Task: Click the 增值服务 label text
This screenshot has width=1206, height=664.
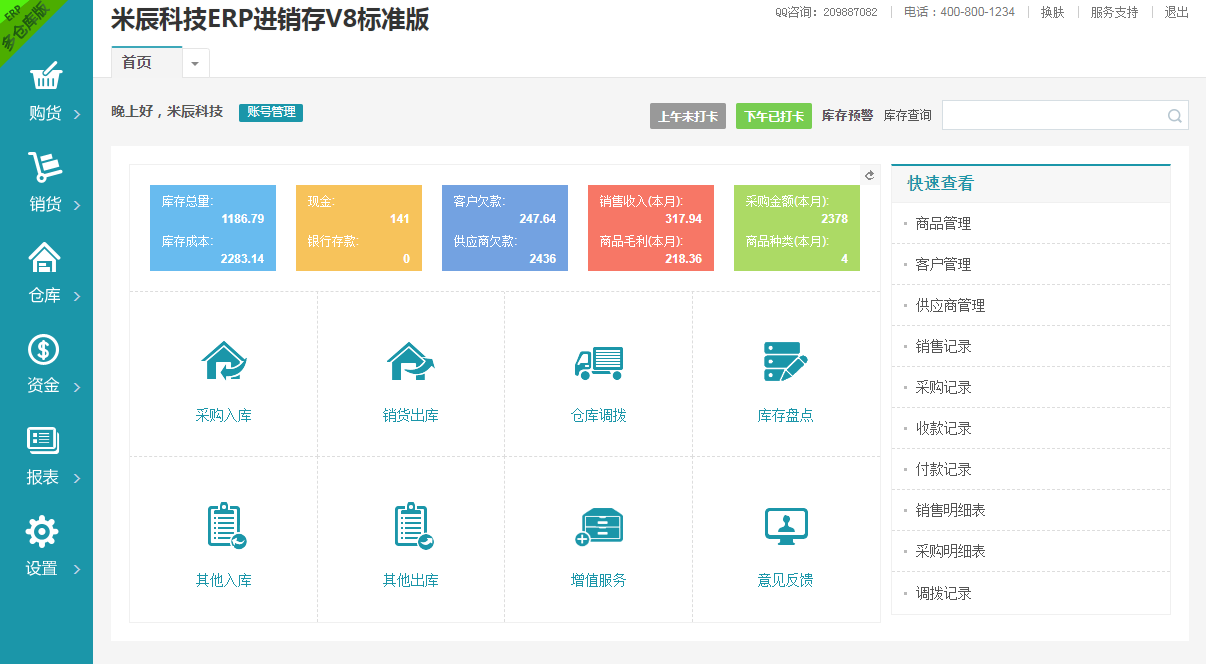Action: coord(598,580)
